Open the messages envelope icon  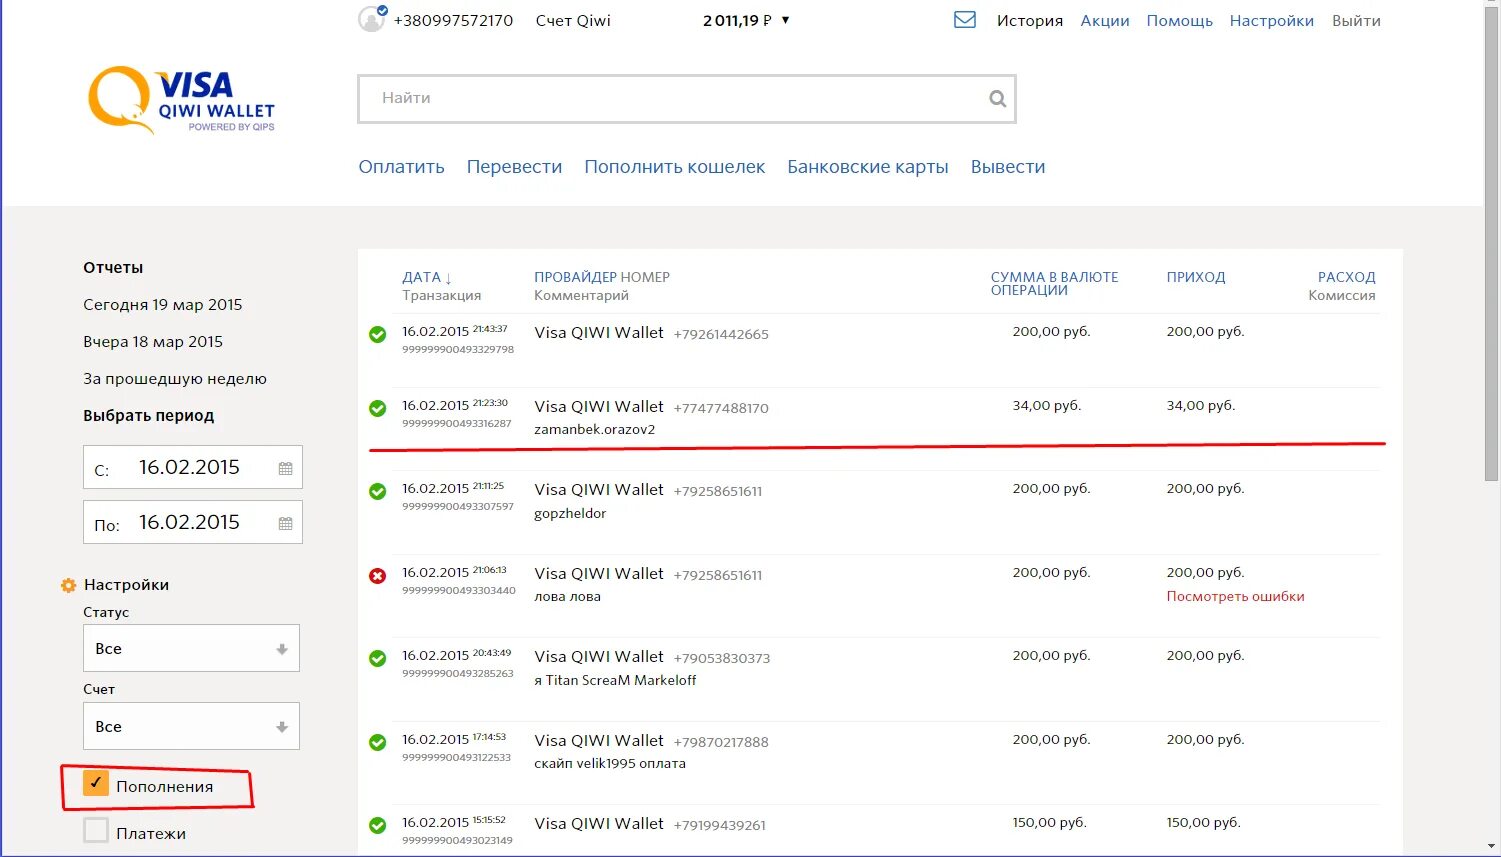point(965,20)
